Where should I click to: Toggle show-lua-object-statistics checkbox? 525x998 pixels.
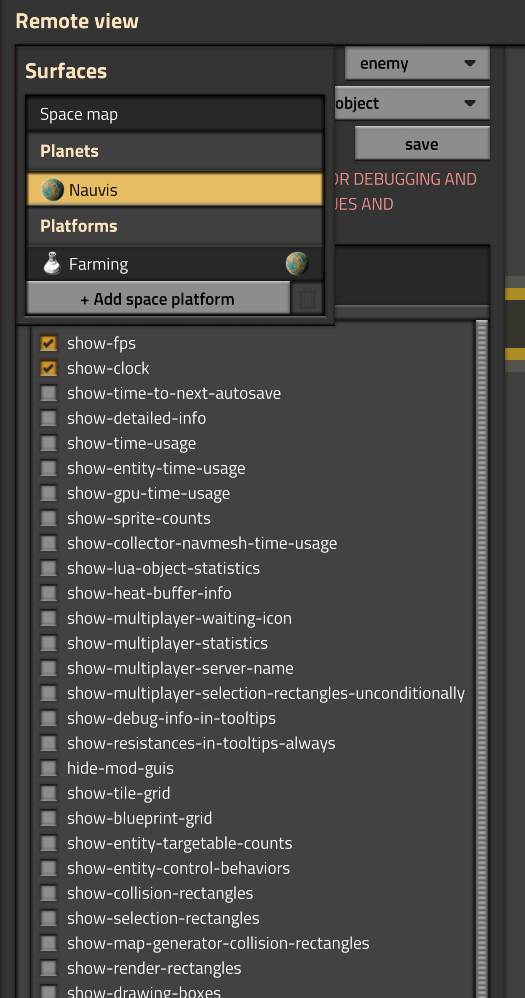[x=48, y=568]
